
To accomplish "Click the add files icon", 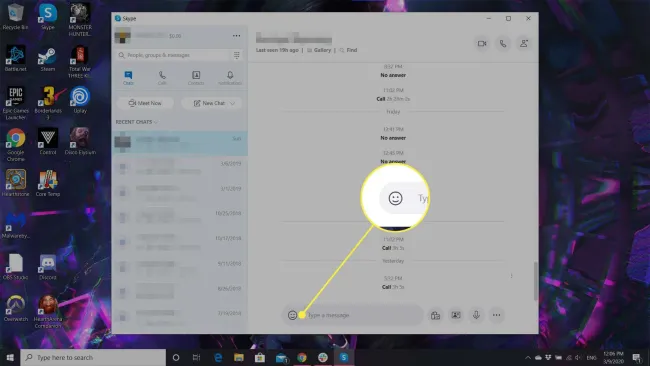I will click(x=435, y=315).
